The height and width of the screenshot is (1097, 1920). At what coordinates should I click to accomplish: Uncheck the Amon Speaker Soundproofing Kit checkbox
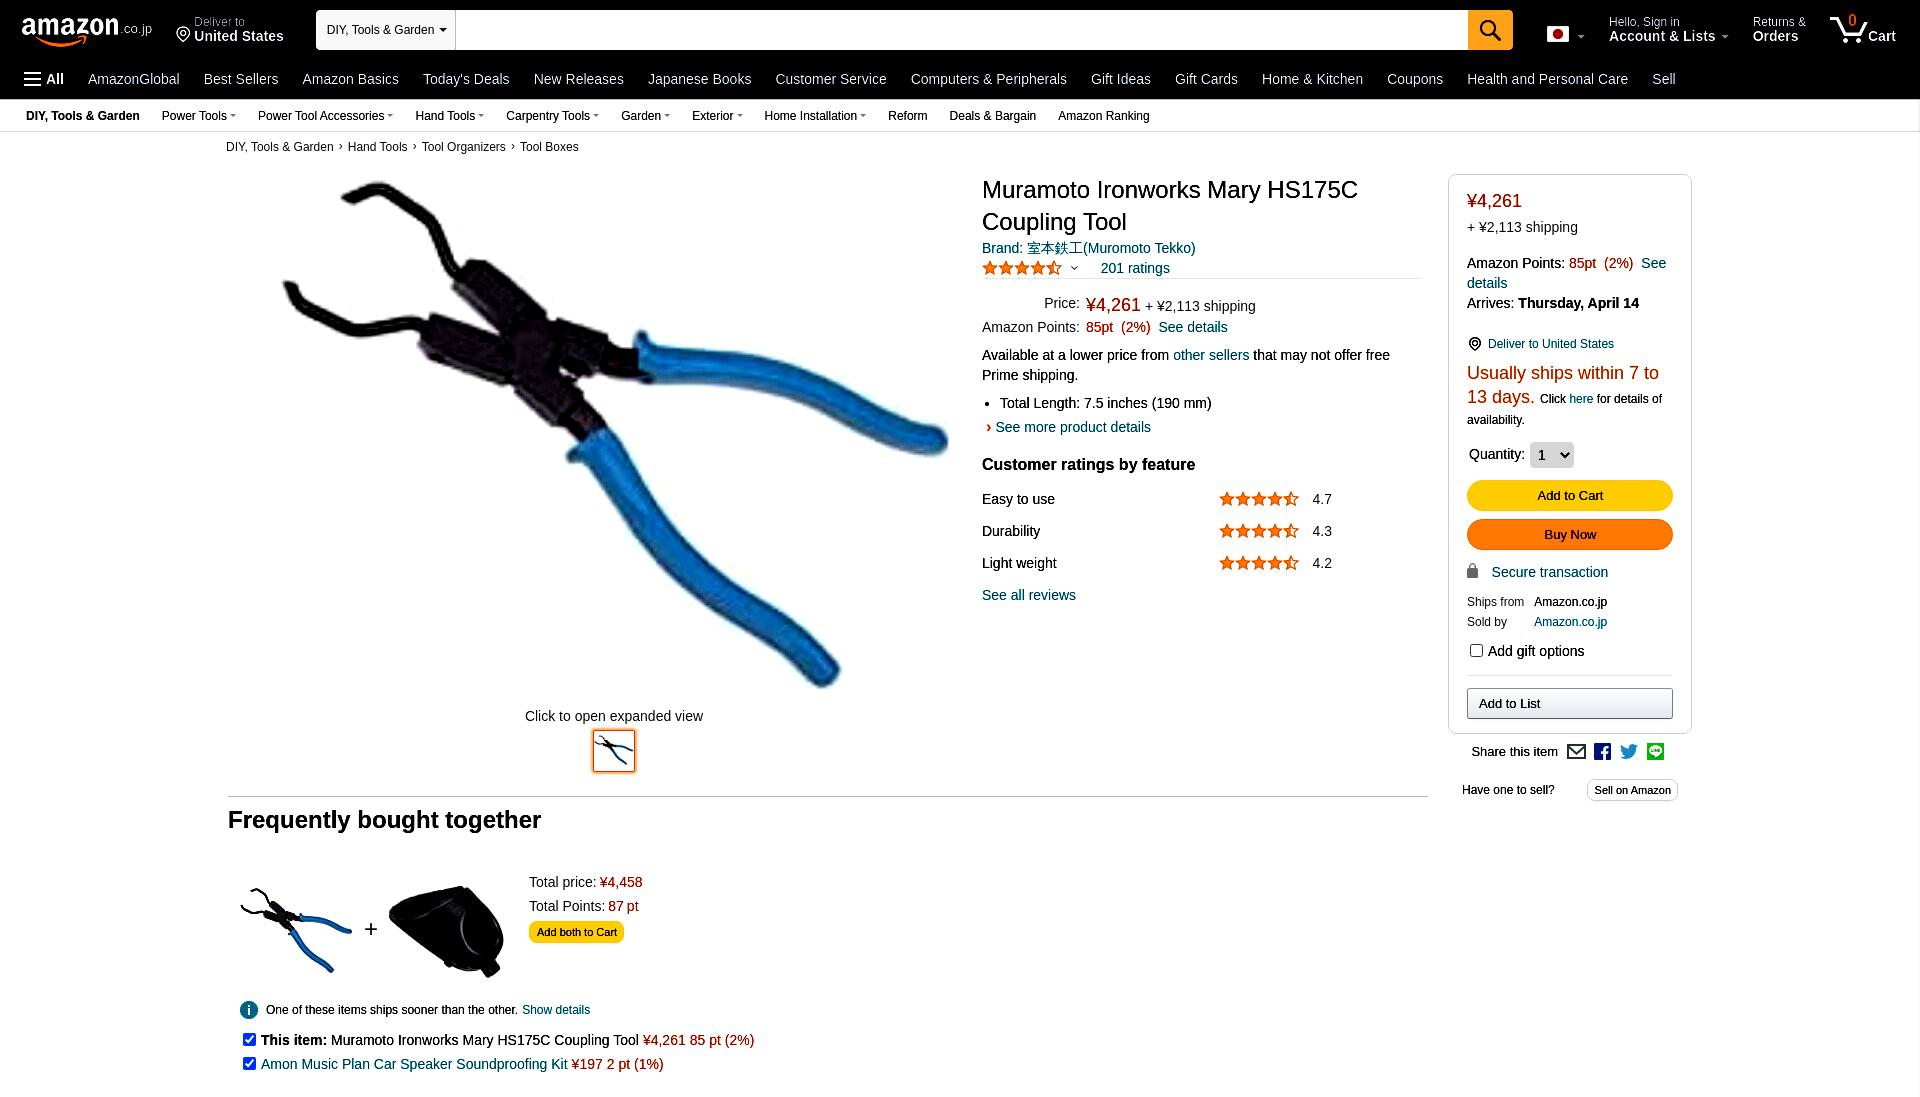[x=249, y=1064]
